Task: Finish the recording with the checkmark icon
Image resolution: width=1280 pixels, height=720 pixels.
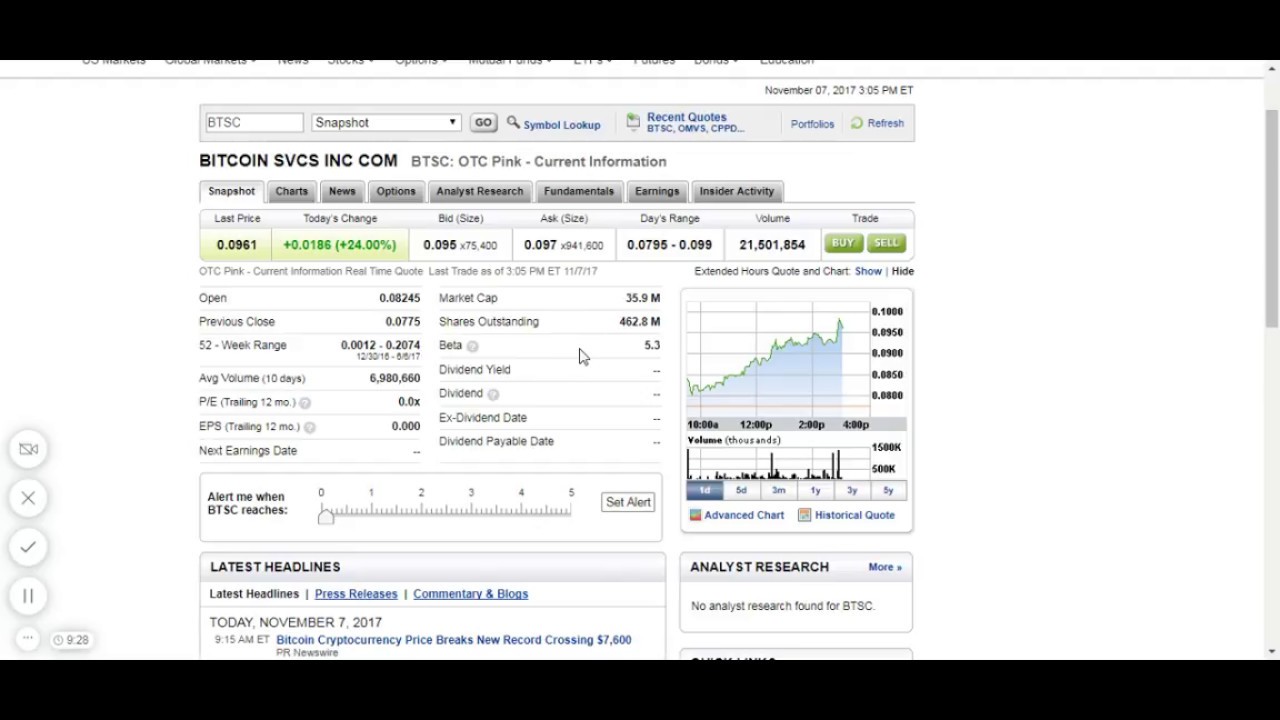Action: point(28,547)
